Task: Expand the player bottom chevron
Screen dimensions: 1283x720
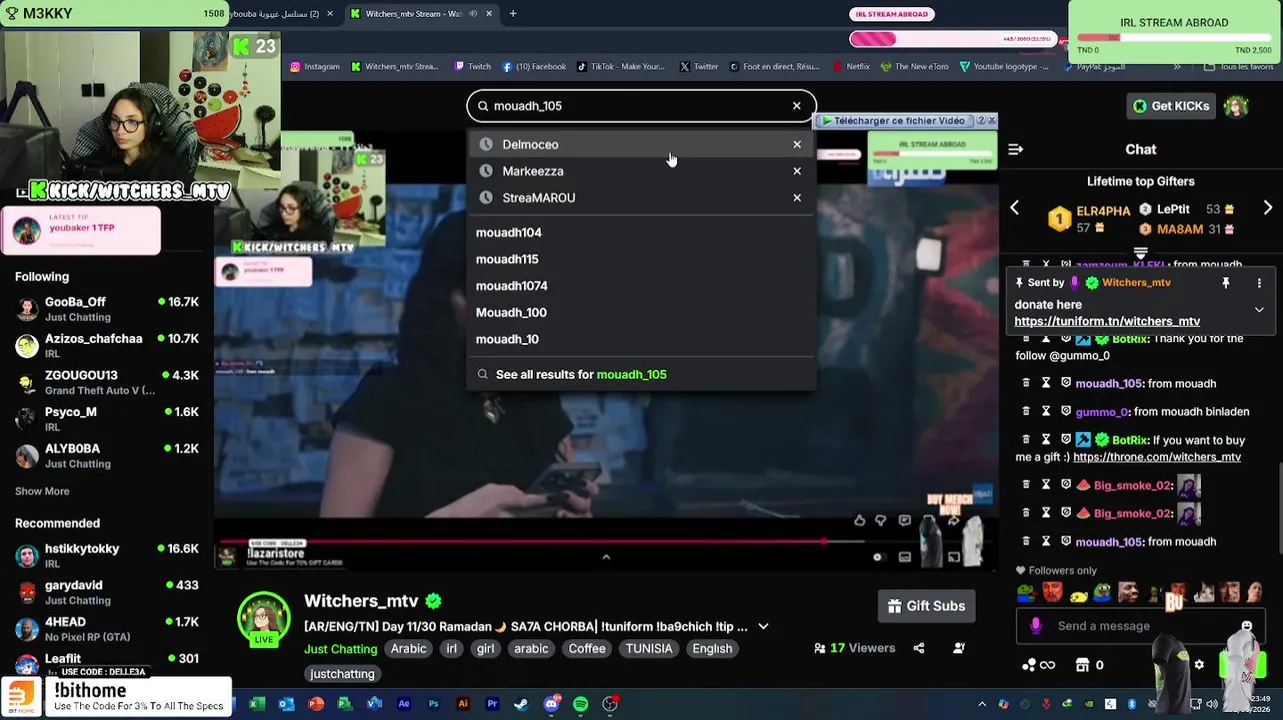Action: (x=605, y=557)
